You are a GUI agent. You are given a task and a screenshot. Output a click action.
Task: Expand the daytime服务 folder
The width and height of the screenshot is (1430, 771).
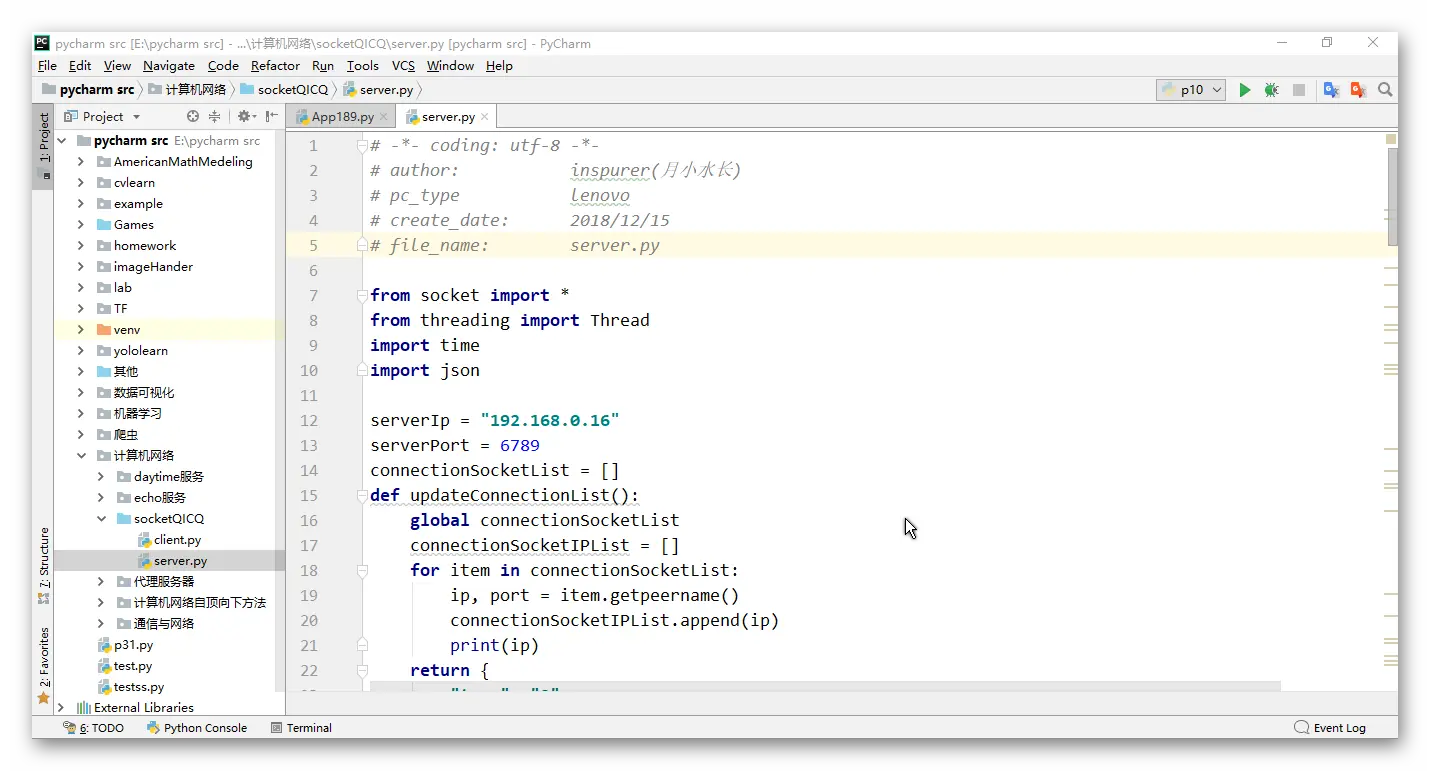pyautogui.click(x=101, y=477)
